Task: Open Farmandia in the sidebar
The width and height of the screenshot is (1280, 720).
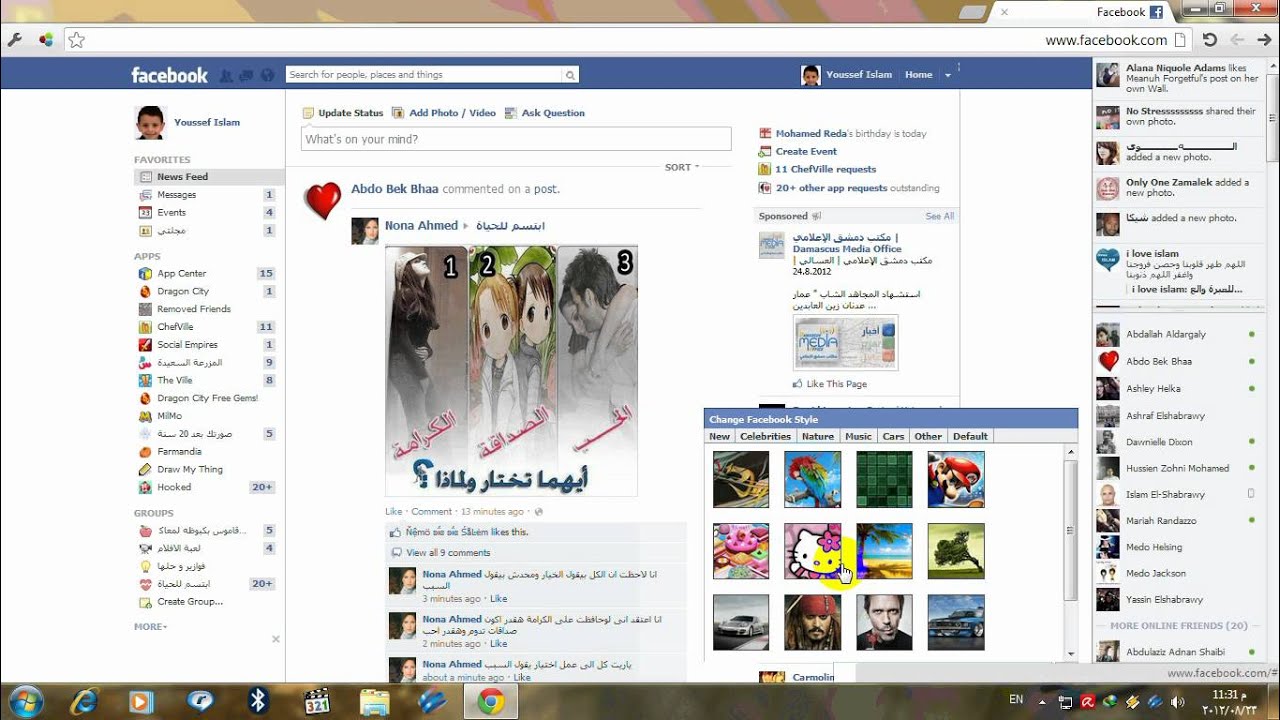Action: point(179,451)
